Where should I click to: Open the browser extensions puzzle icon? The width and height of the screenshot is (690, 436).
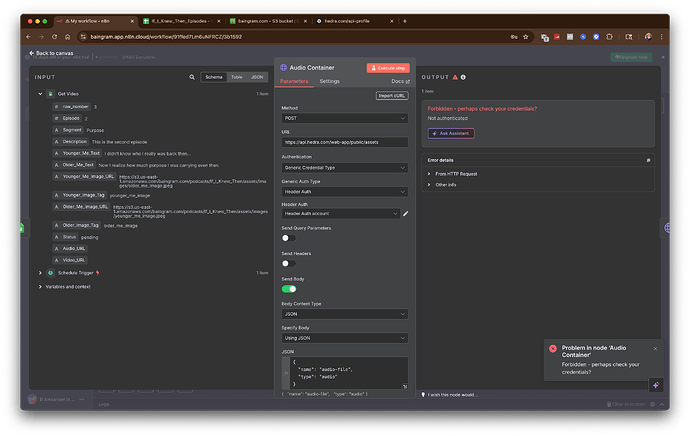[x=609, y=37]
